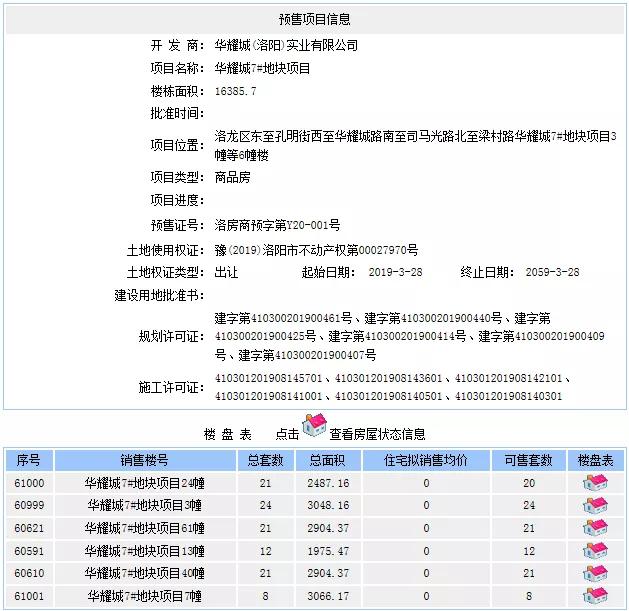Click 华耀城7#地块项目13幢 building name
629x611 pixels.
click(144, 551)
